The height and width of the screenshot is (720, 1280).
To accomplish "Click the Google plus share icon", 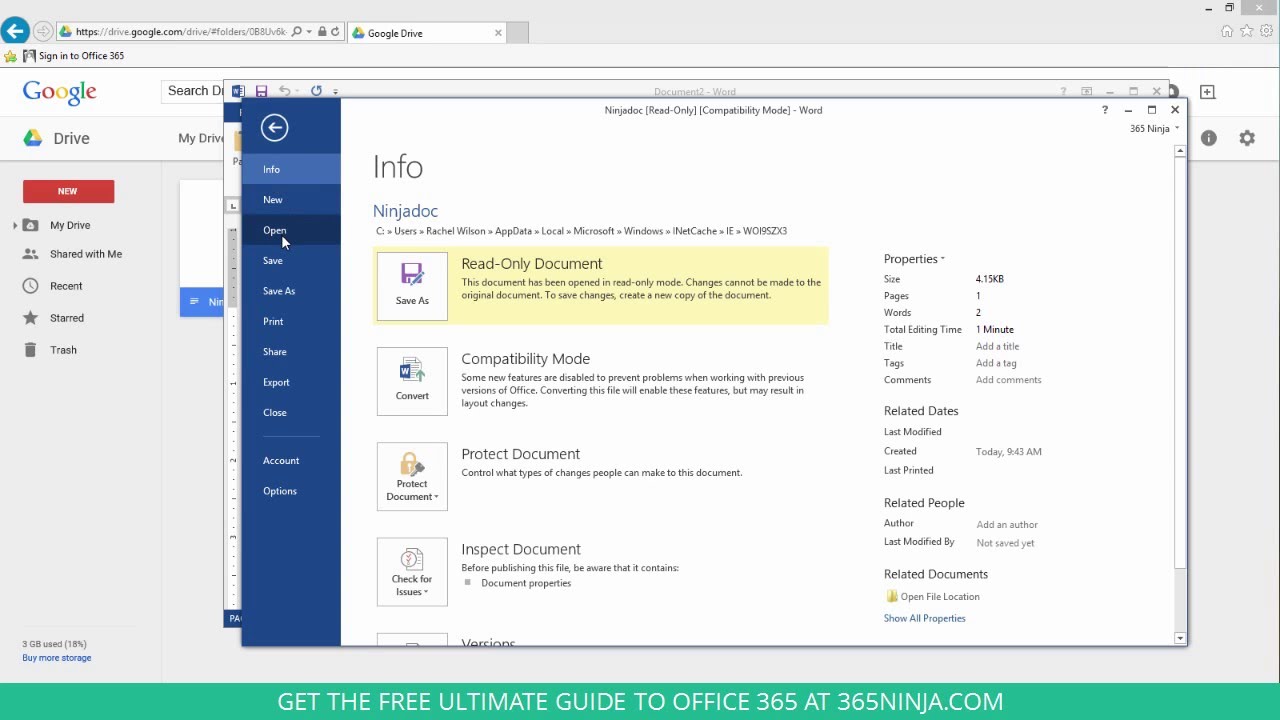I will coord(1207,92).
